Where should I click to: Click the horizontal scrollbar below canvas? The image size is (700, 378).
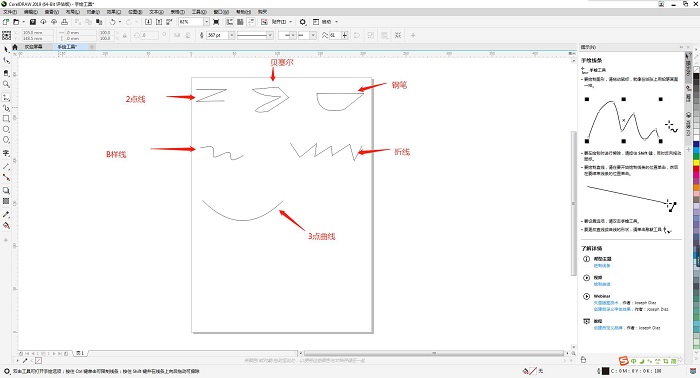pyautogui.click(x=433, y=353)
